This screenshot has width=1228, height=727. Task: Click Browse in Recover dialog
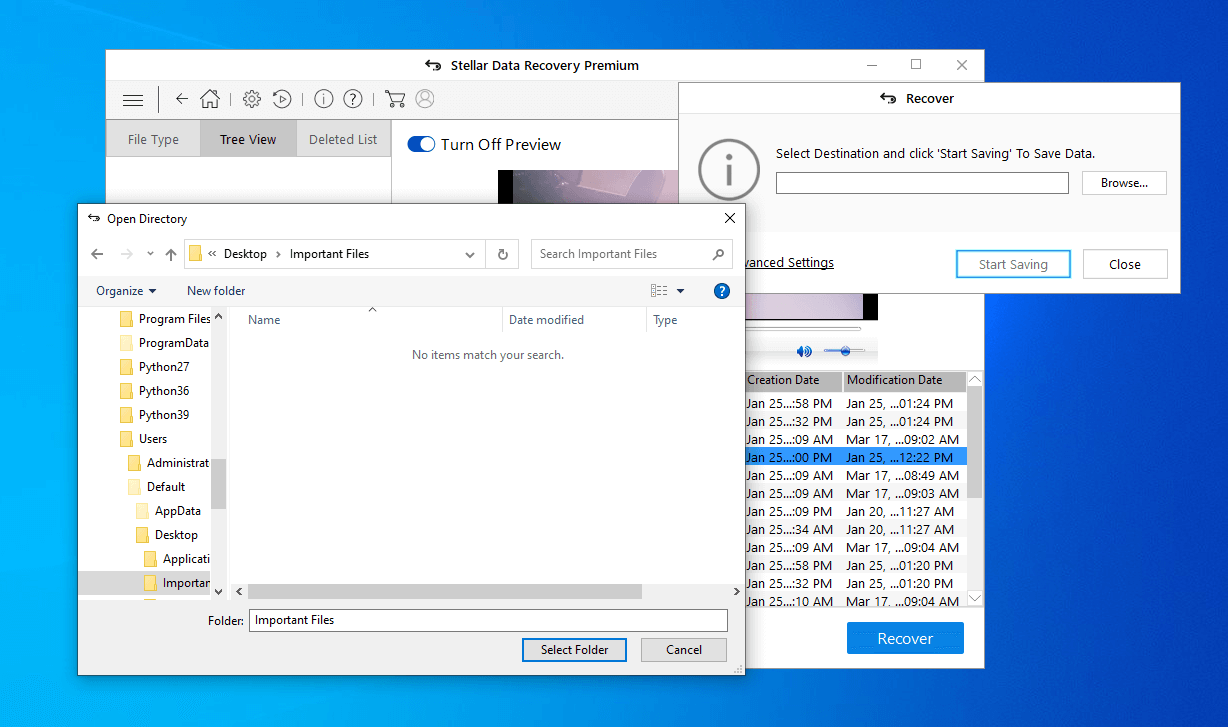click(x=1124, y=183)
